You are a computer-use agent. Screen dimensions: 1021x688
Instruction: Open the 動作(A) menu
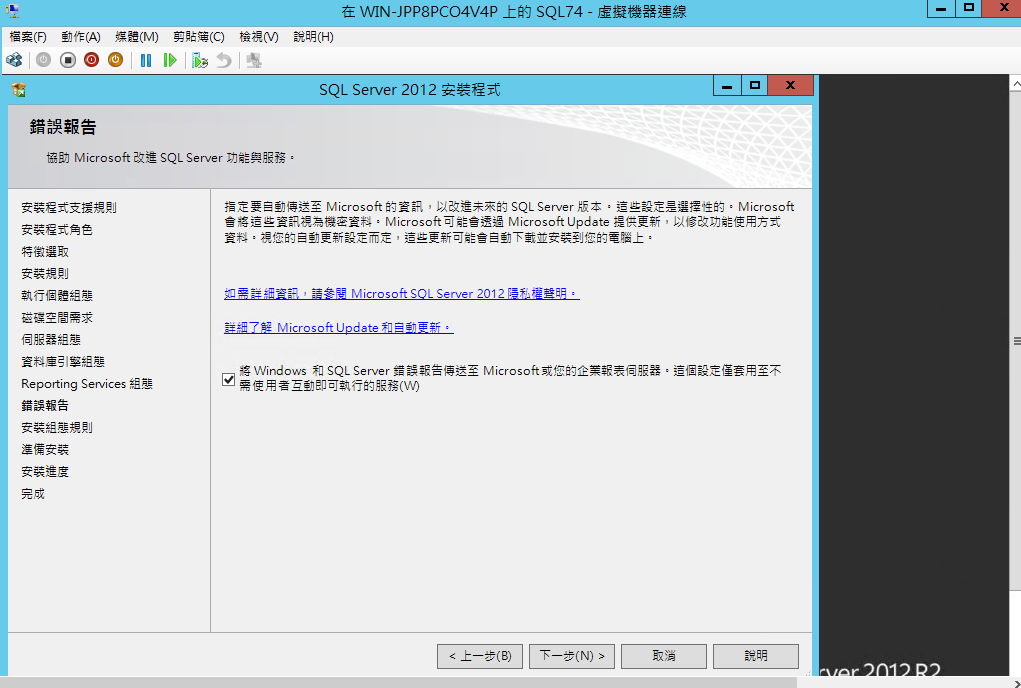point(81,37)
